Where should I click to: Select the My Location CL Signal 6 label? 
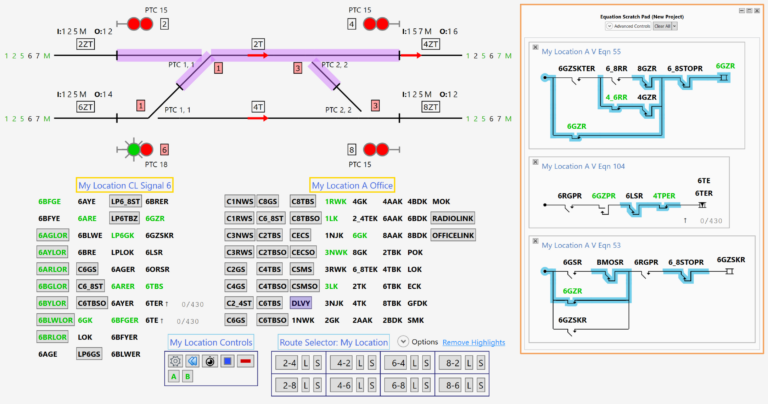124,186
